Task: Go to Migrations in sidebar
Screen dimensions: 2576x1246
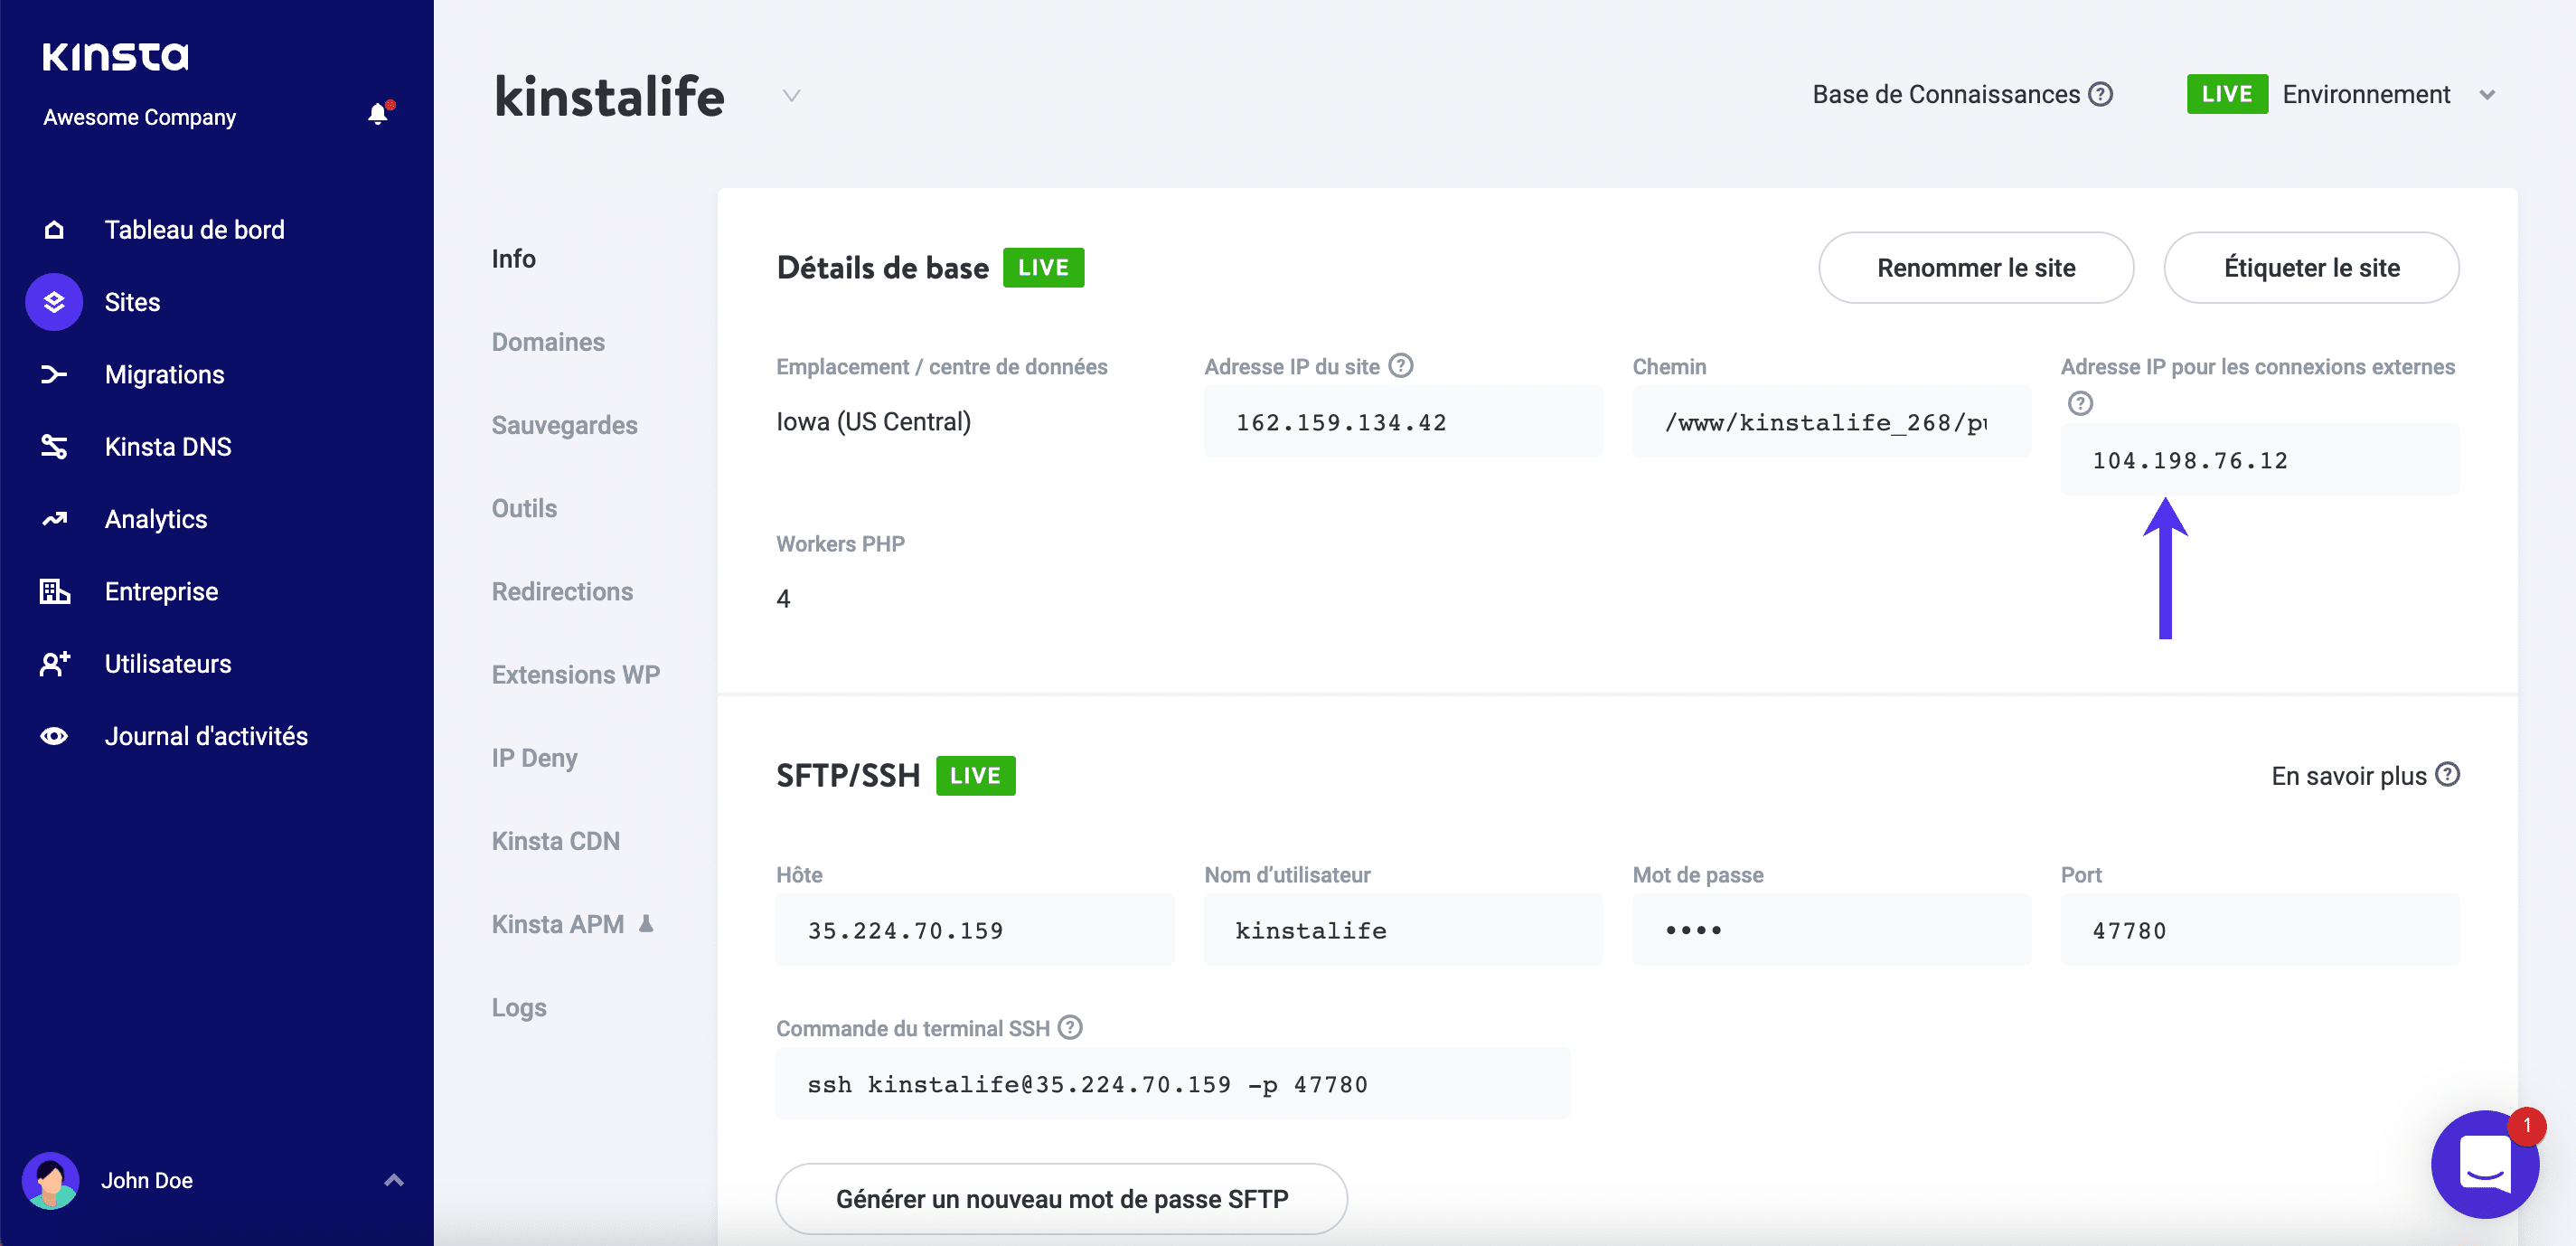Action: [x=165, y=374]
